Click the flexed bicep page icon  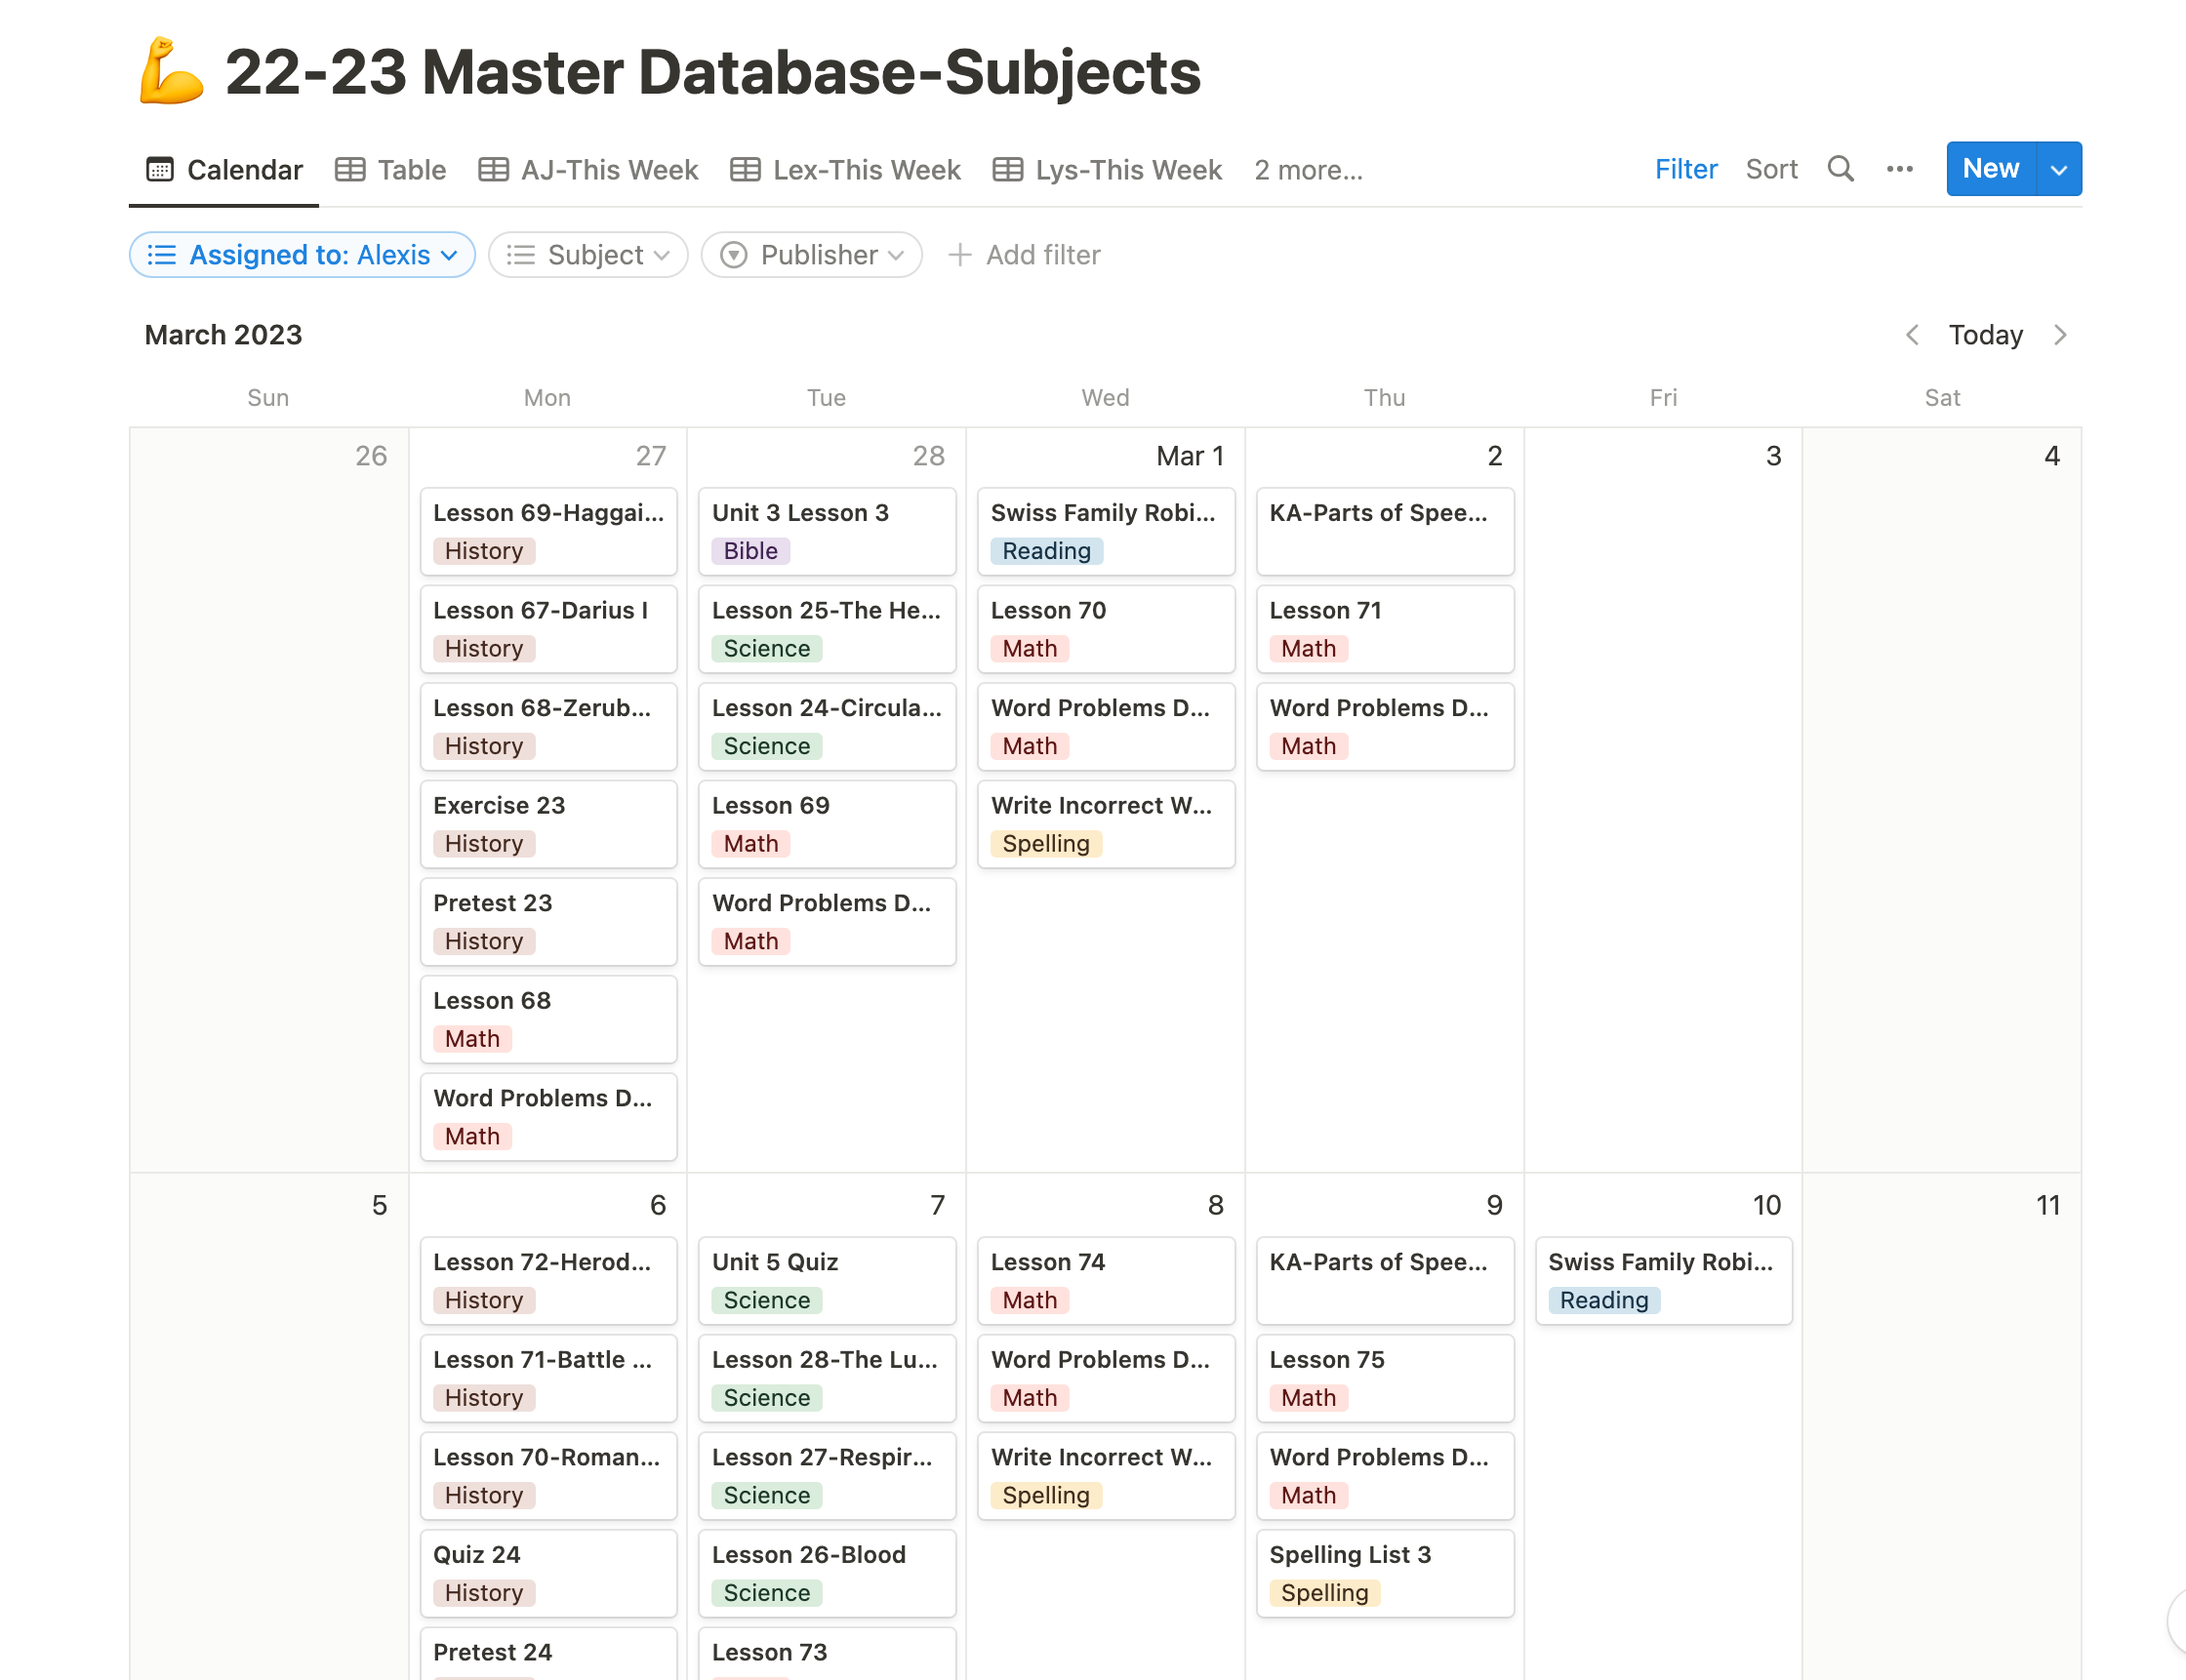(170, 72)
